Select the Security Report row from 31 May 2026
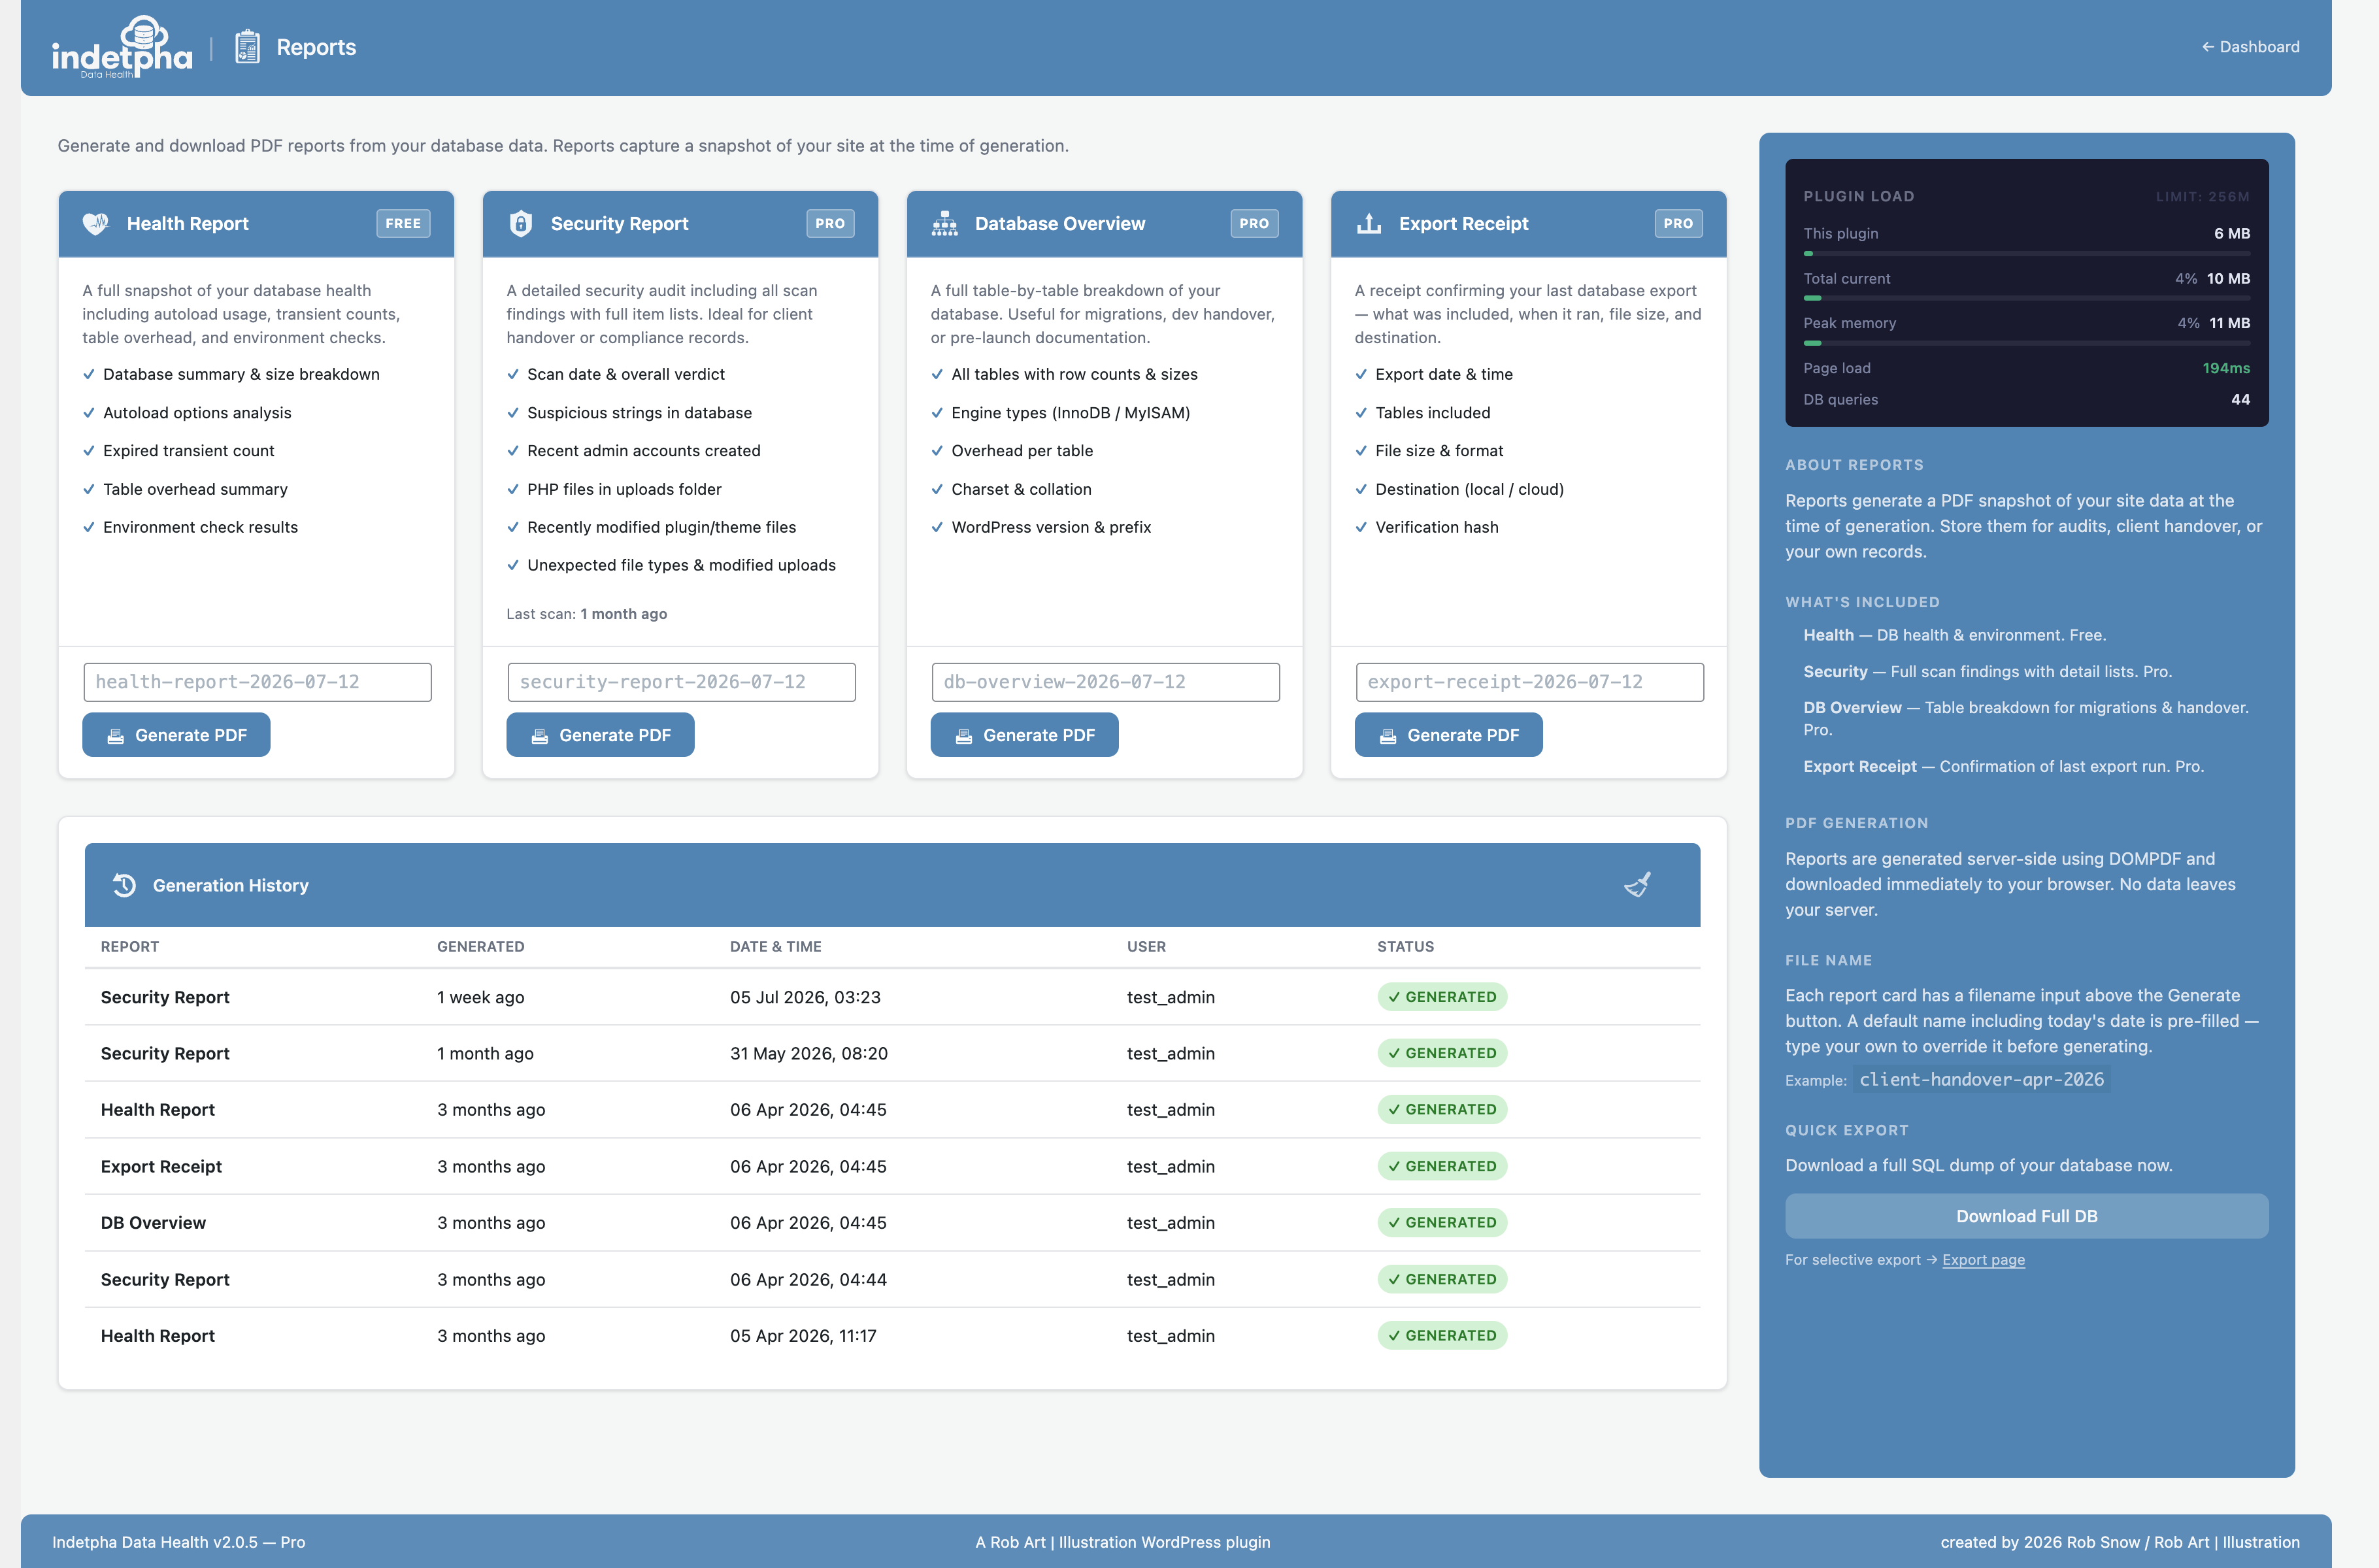This screenshot has height=1568, width=2379. [x=892, y=1053]
